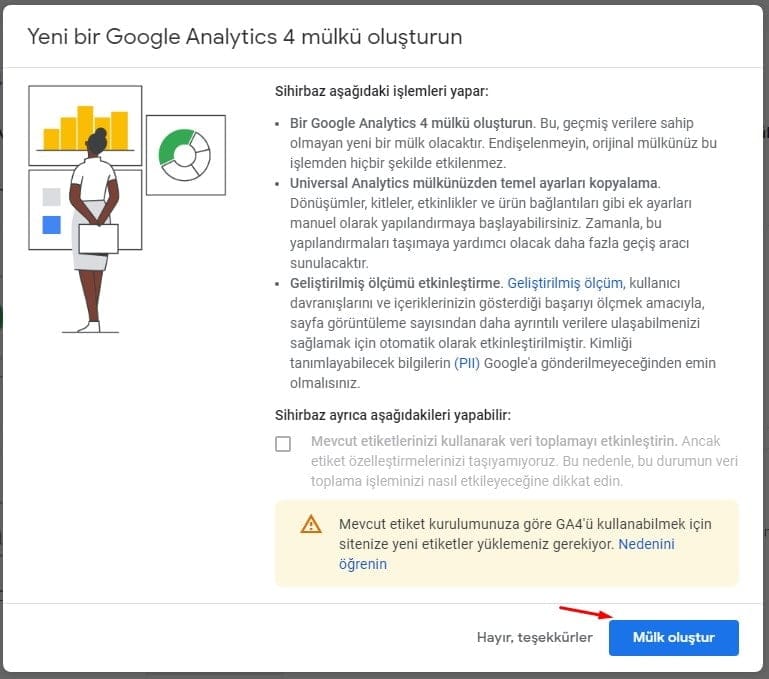Image resolution: width=769 pixels, height=679 pixels.
Task: Click the warning triangle icon
Action: point(311,524)
